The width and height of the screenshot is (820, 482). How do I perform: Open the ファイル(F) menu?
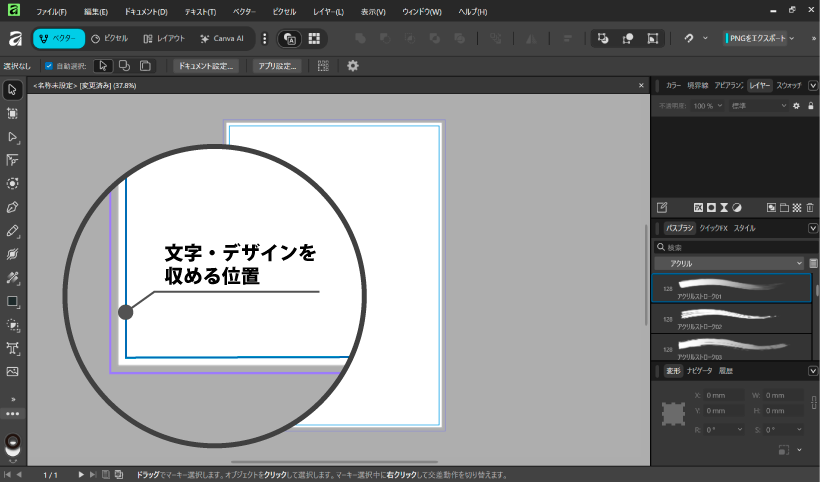(51, 11)
